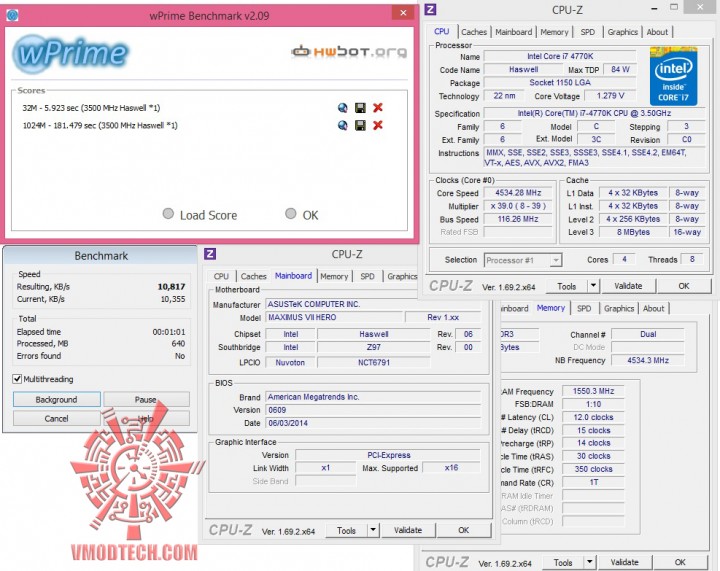Click the Core Voltage 1.279 V value
The height and width of the screenshot is (571, 720).
(610, 95)
